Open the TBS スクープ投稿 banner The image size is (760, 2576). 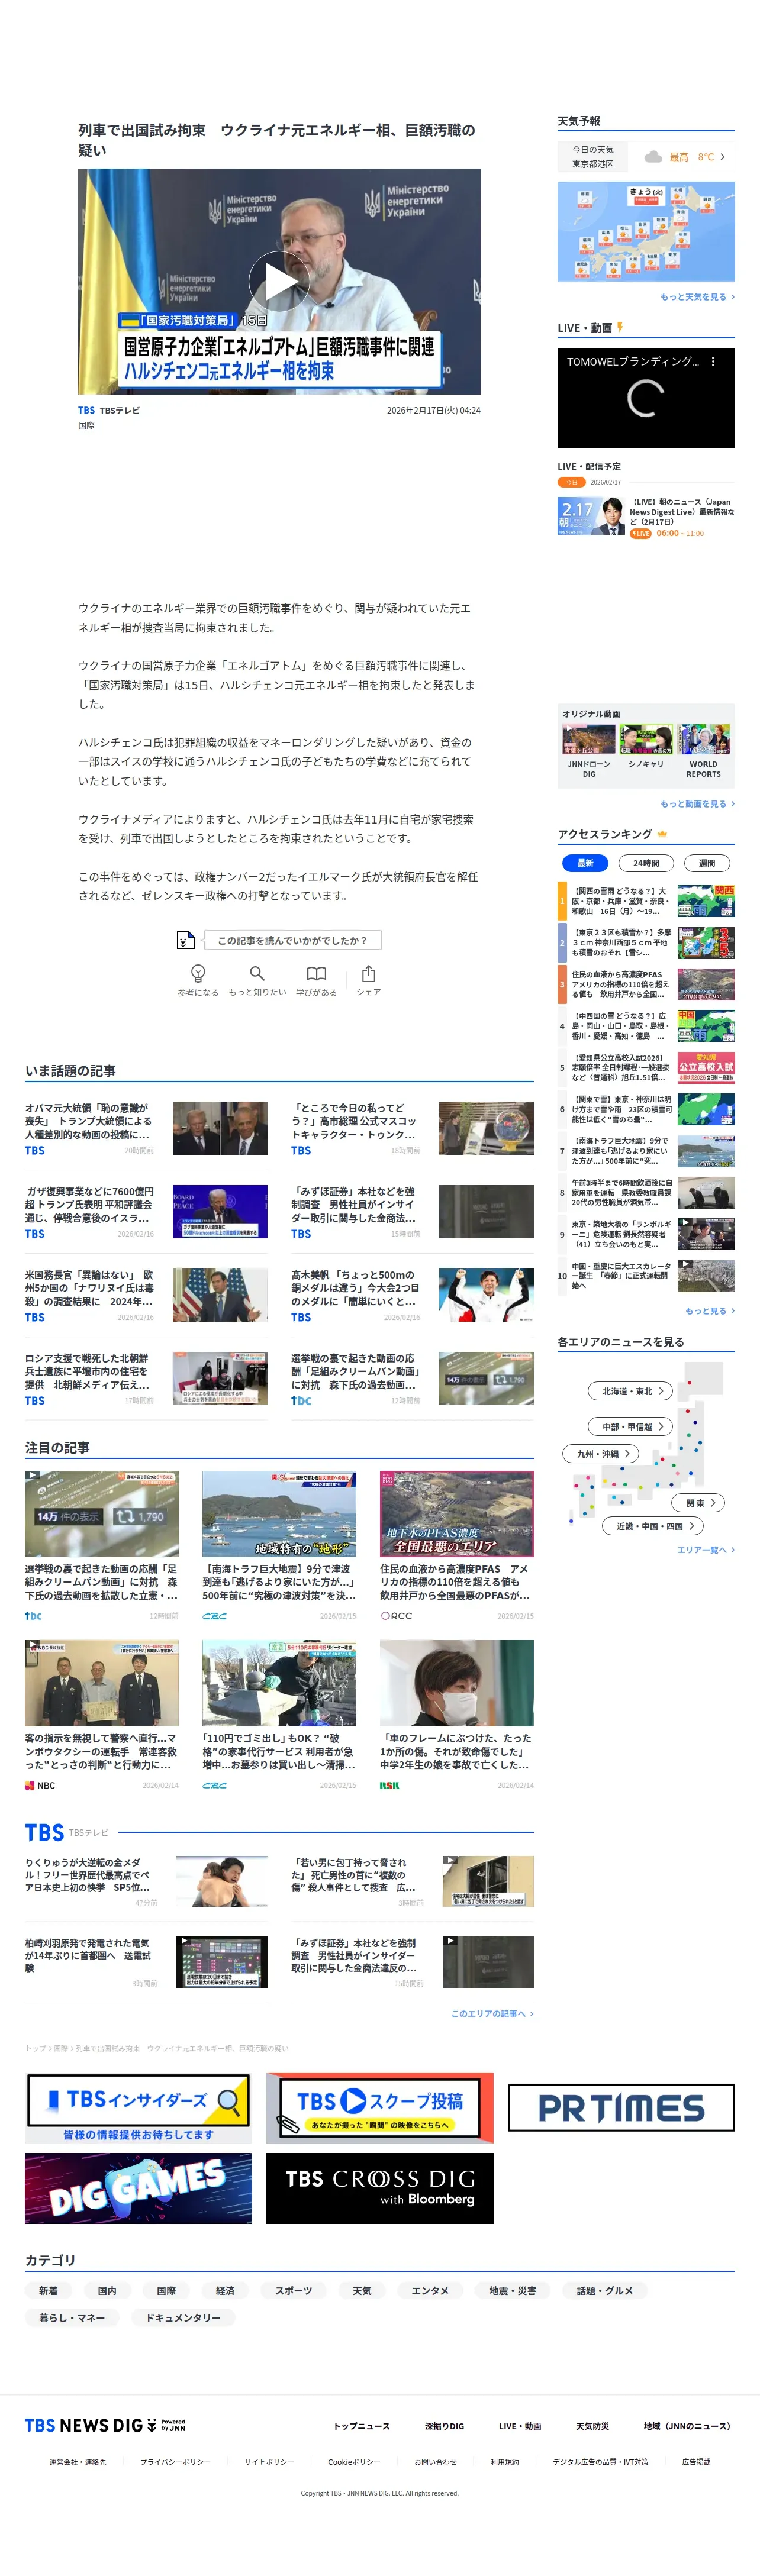pos(380,2109)
